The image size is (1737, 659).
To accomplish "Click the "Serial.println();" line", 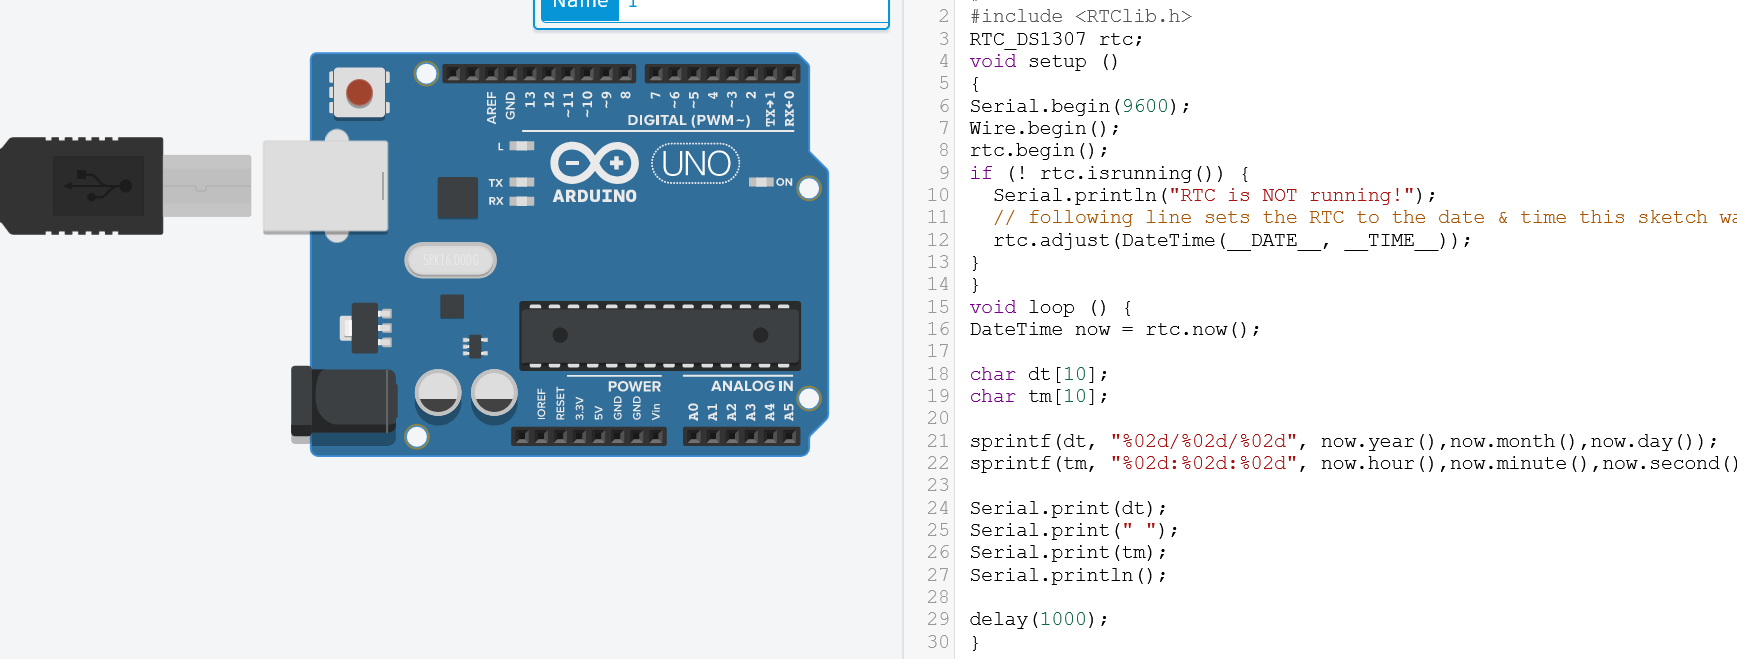I will 1068,575.
